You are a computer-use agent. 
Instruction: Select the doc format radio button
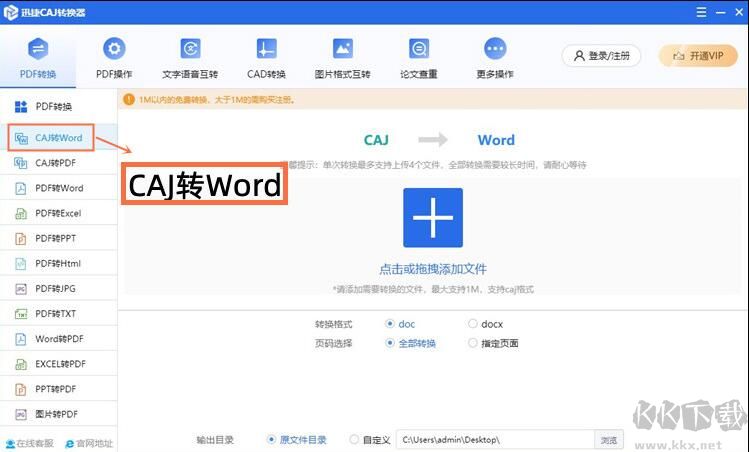click(x=390, y=323)
